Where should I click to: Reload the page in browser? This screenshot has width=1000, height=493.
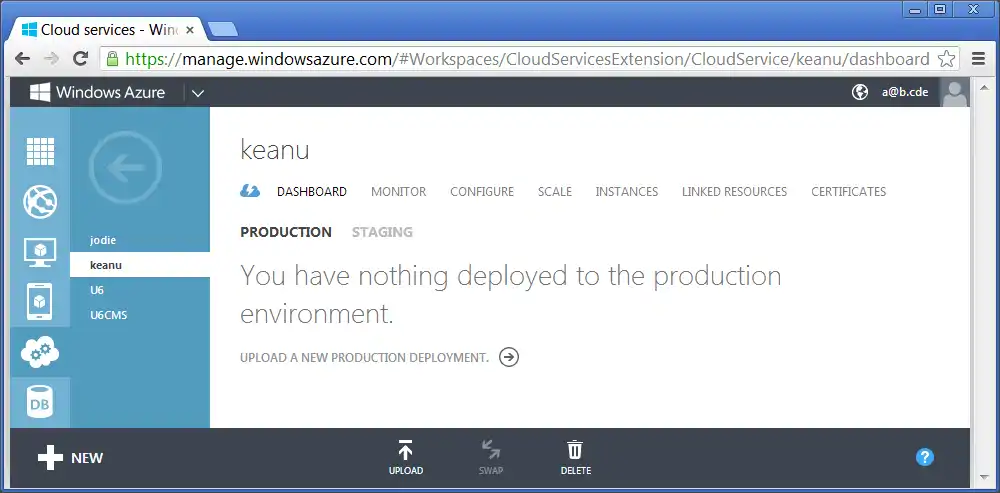pos(80,59)
